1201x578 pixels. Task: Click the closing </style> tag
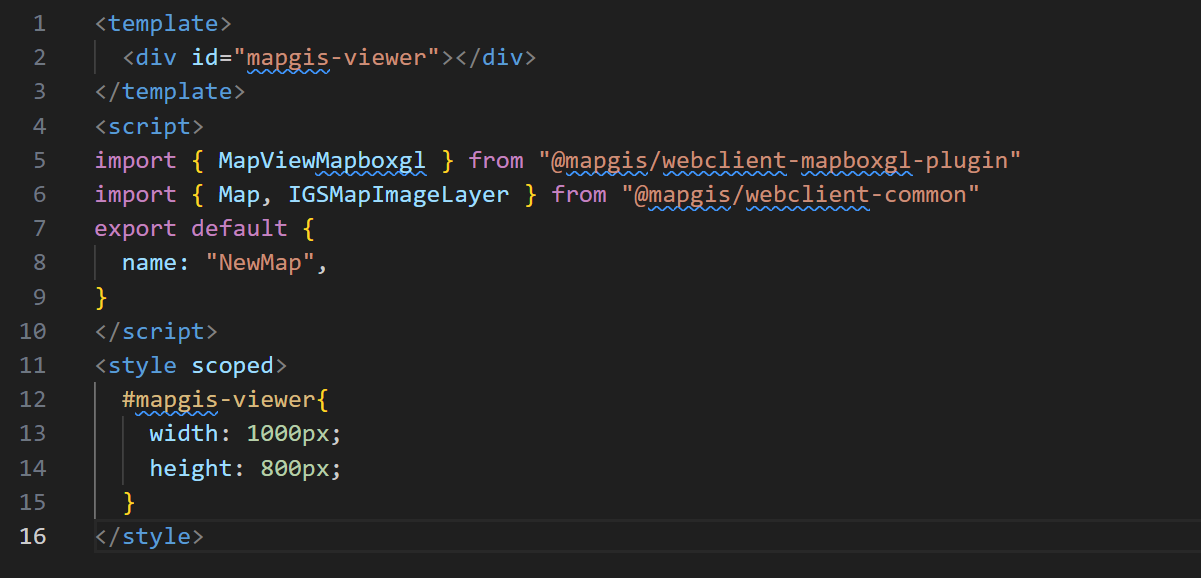tap(149, 536)
